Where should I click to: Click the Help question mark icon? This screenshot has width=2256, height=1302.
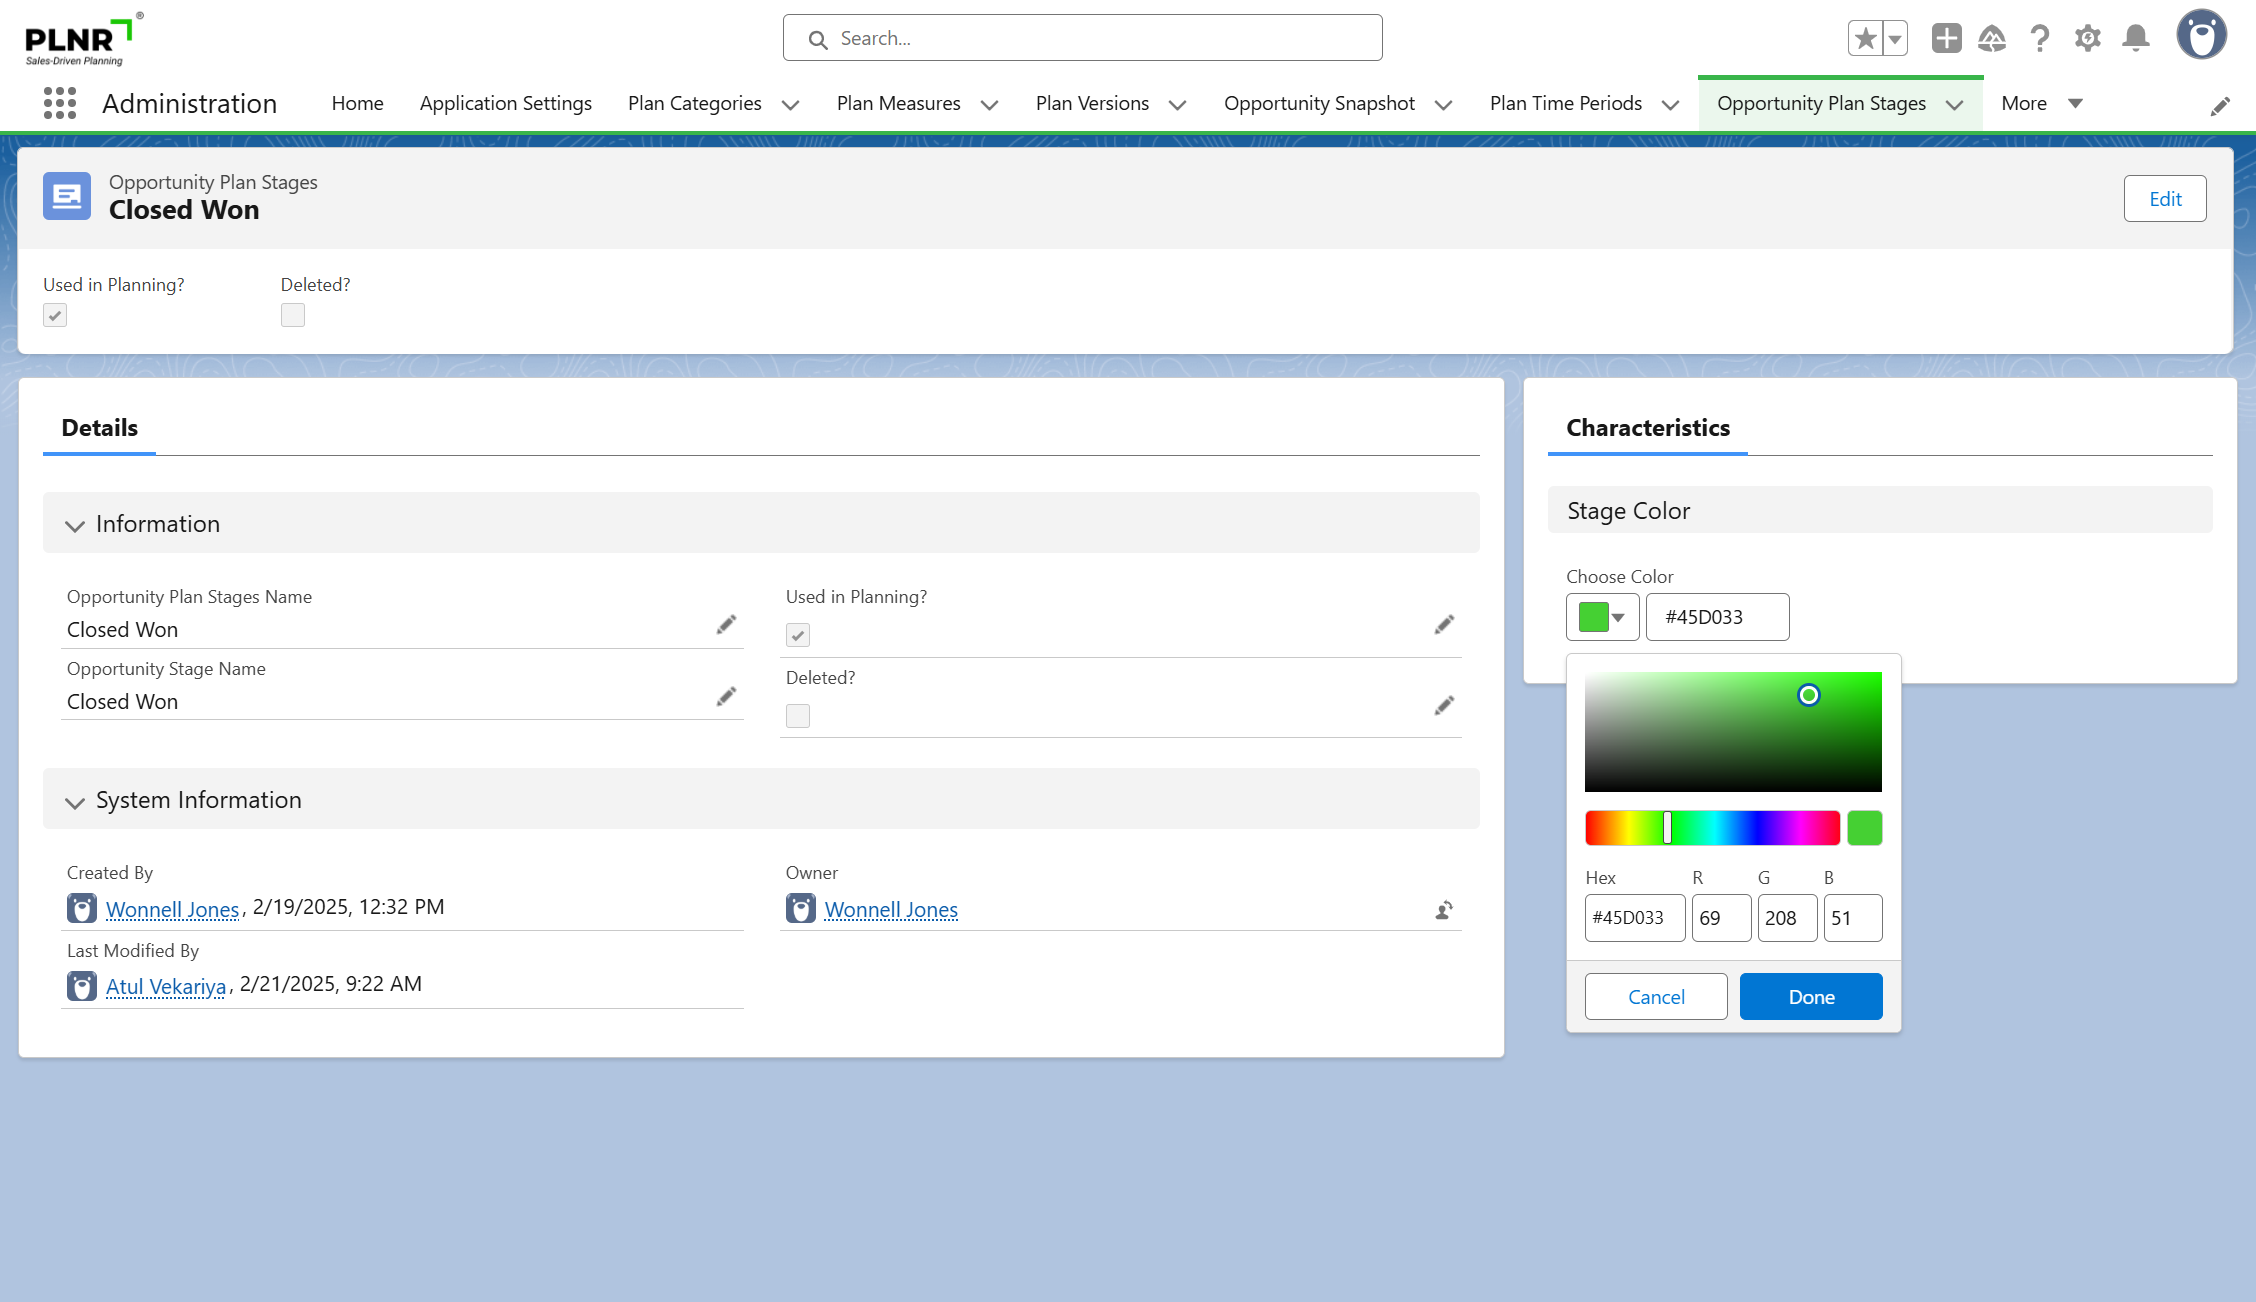[2040, 39]
